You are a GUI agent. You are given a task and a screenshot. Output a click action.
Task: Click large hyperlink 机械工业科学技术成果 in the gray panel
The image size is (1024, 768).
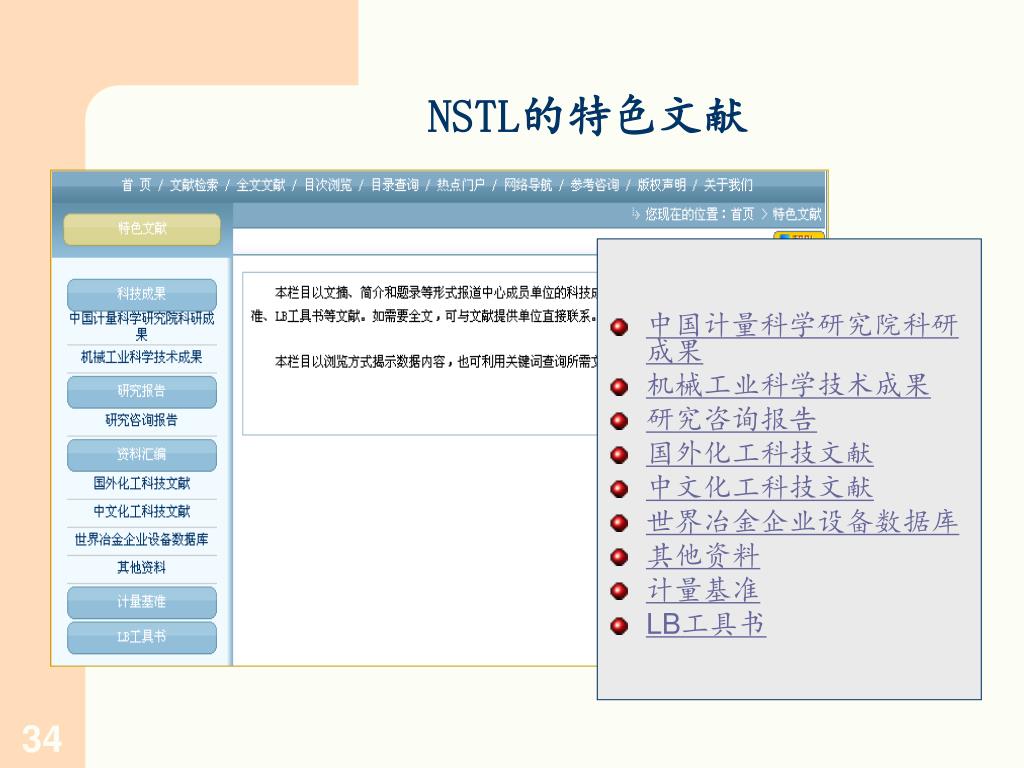788,385
